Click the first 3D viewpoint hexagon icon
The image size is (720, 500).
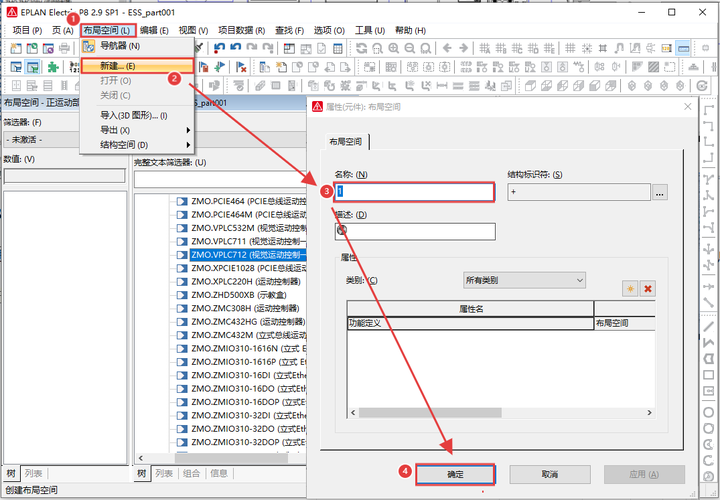point(632,86)
